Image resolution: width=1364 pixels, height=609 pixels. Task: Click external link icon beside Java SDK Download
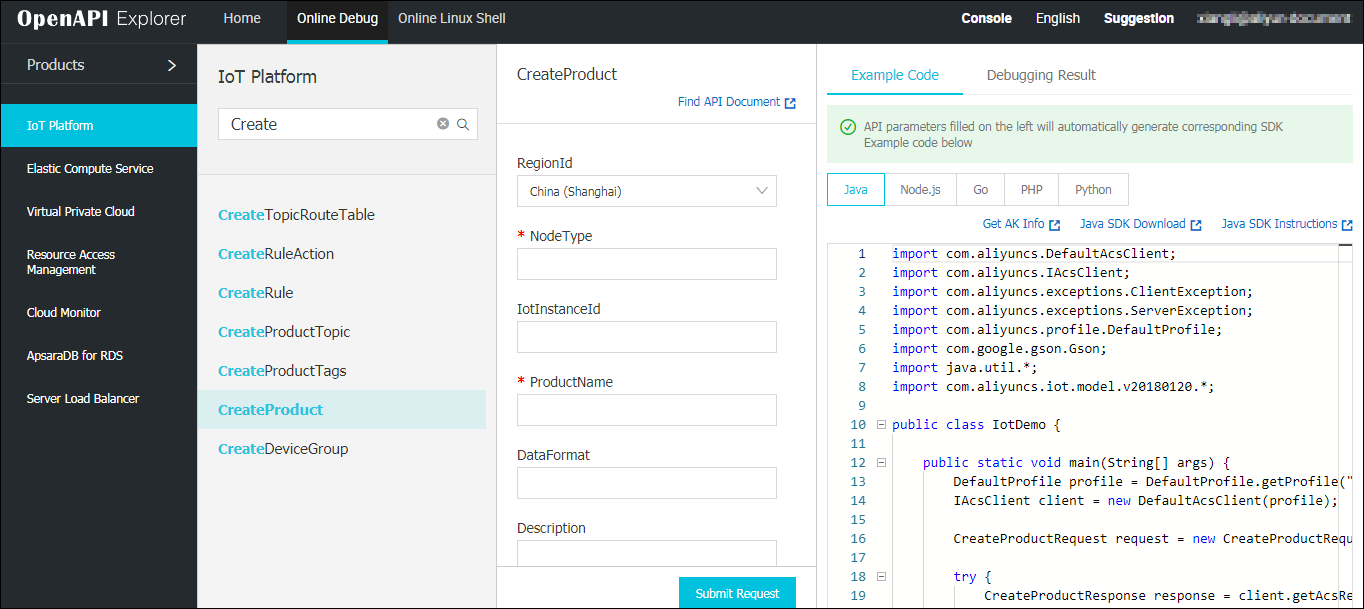(x=1196, y=225)
